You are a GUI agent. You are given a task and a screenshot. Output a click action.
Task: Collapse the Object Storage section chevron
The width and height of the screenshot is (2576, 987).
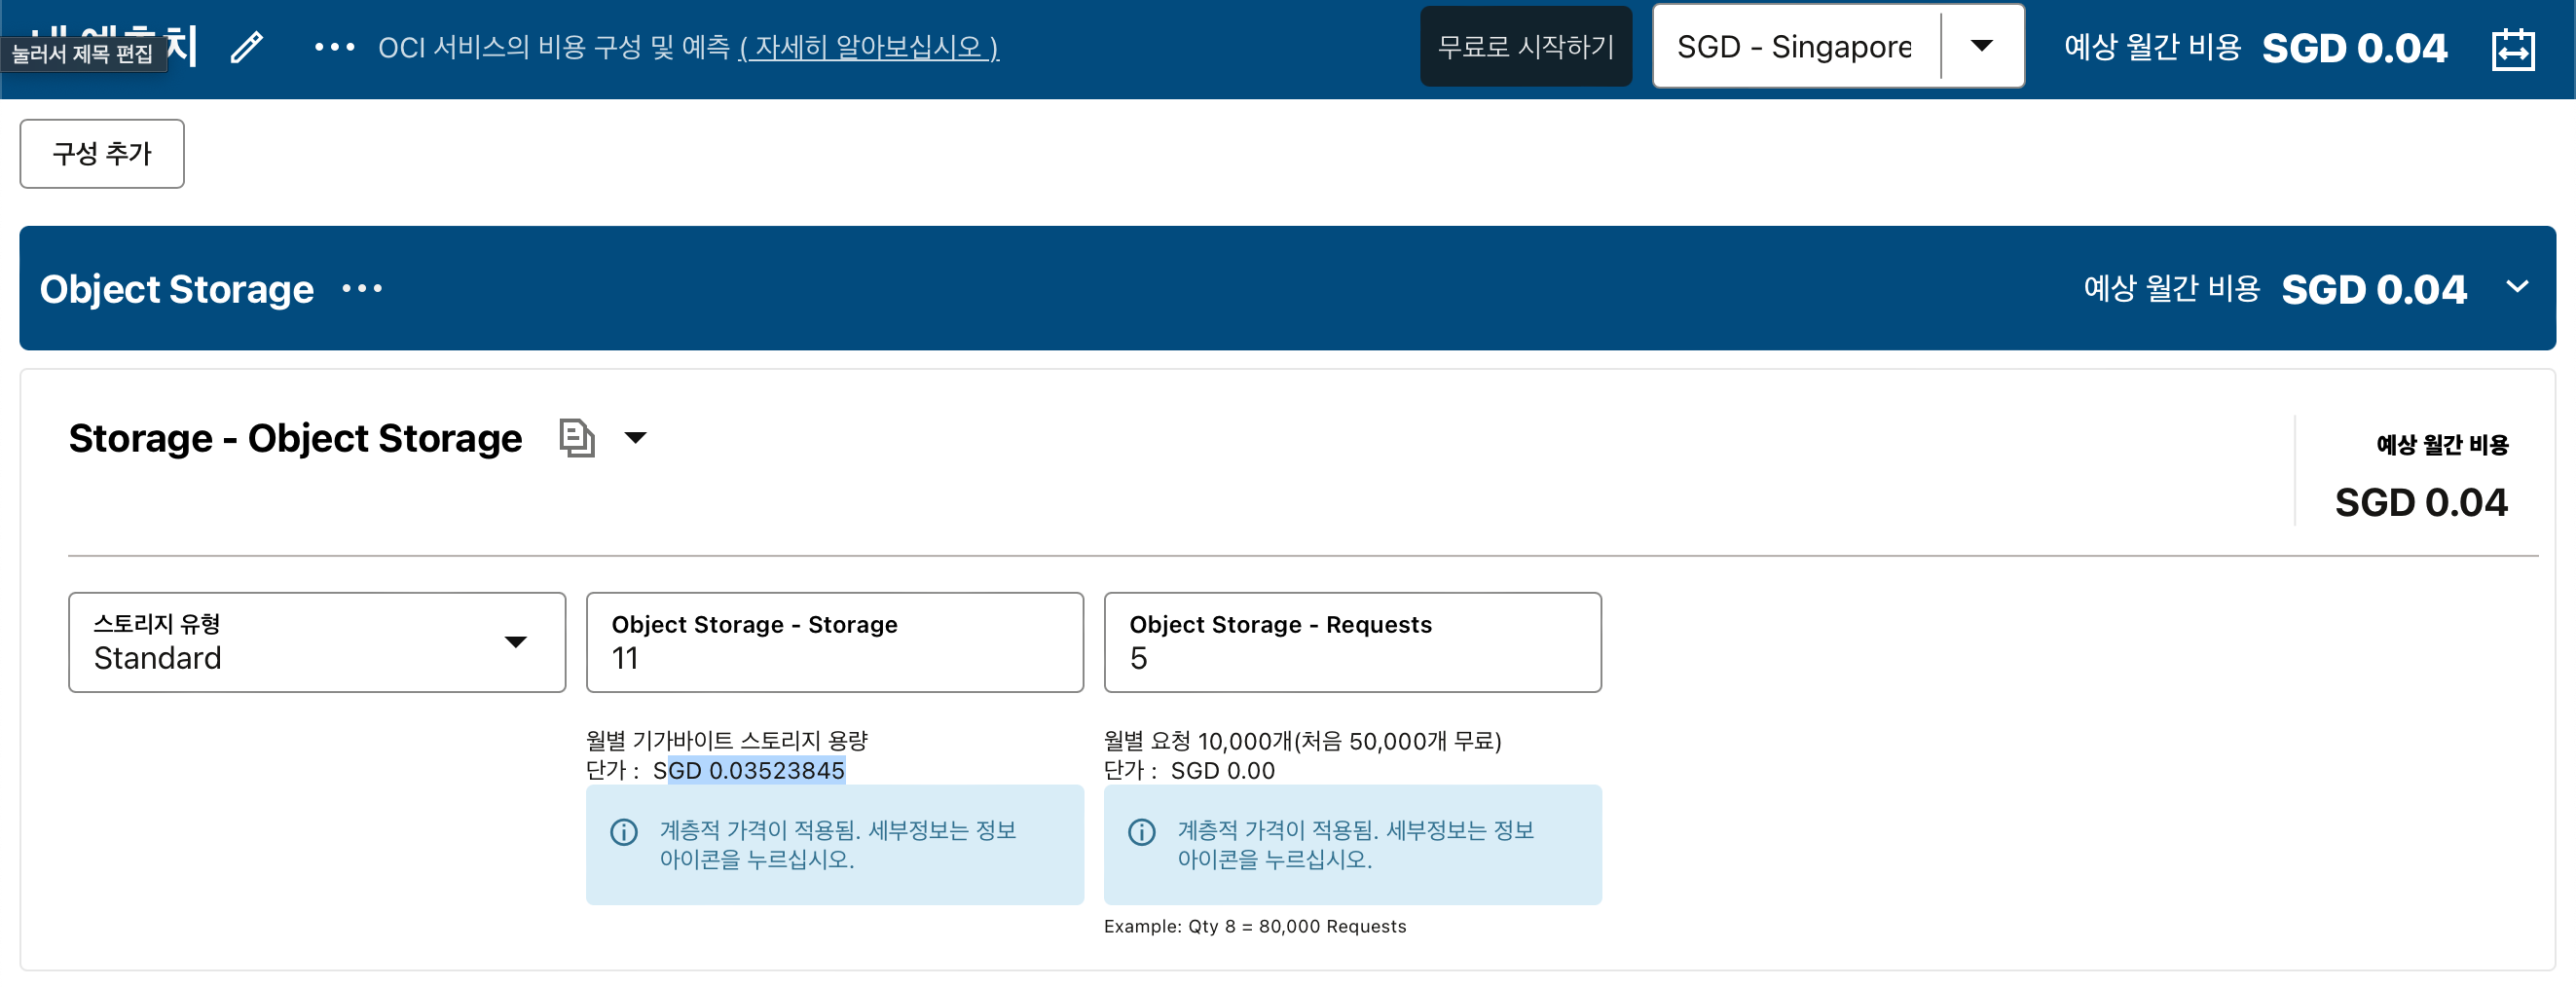pyautogui.click(x=2516, y=287)
